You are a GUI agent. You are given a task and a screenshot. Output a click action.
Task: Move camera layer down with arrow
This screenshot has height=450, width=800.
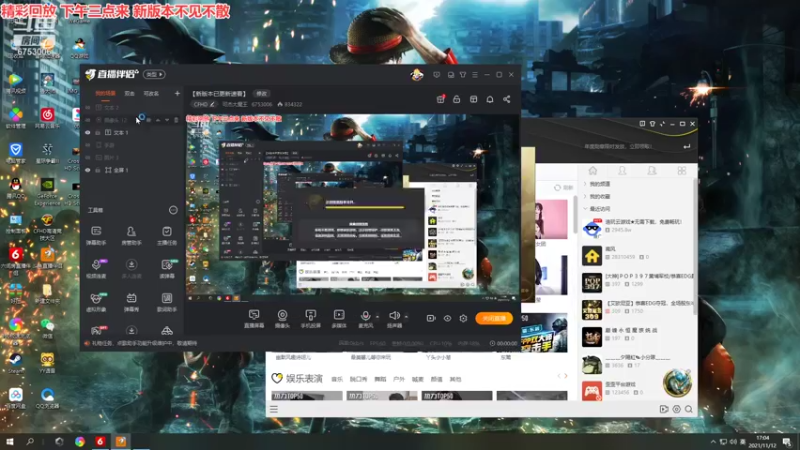167,120
